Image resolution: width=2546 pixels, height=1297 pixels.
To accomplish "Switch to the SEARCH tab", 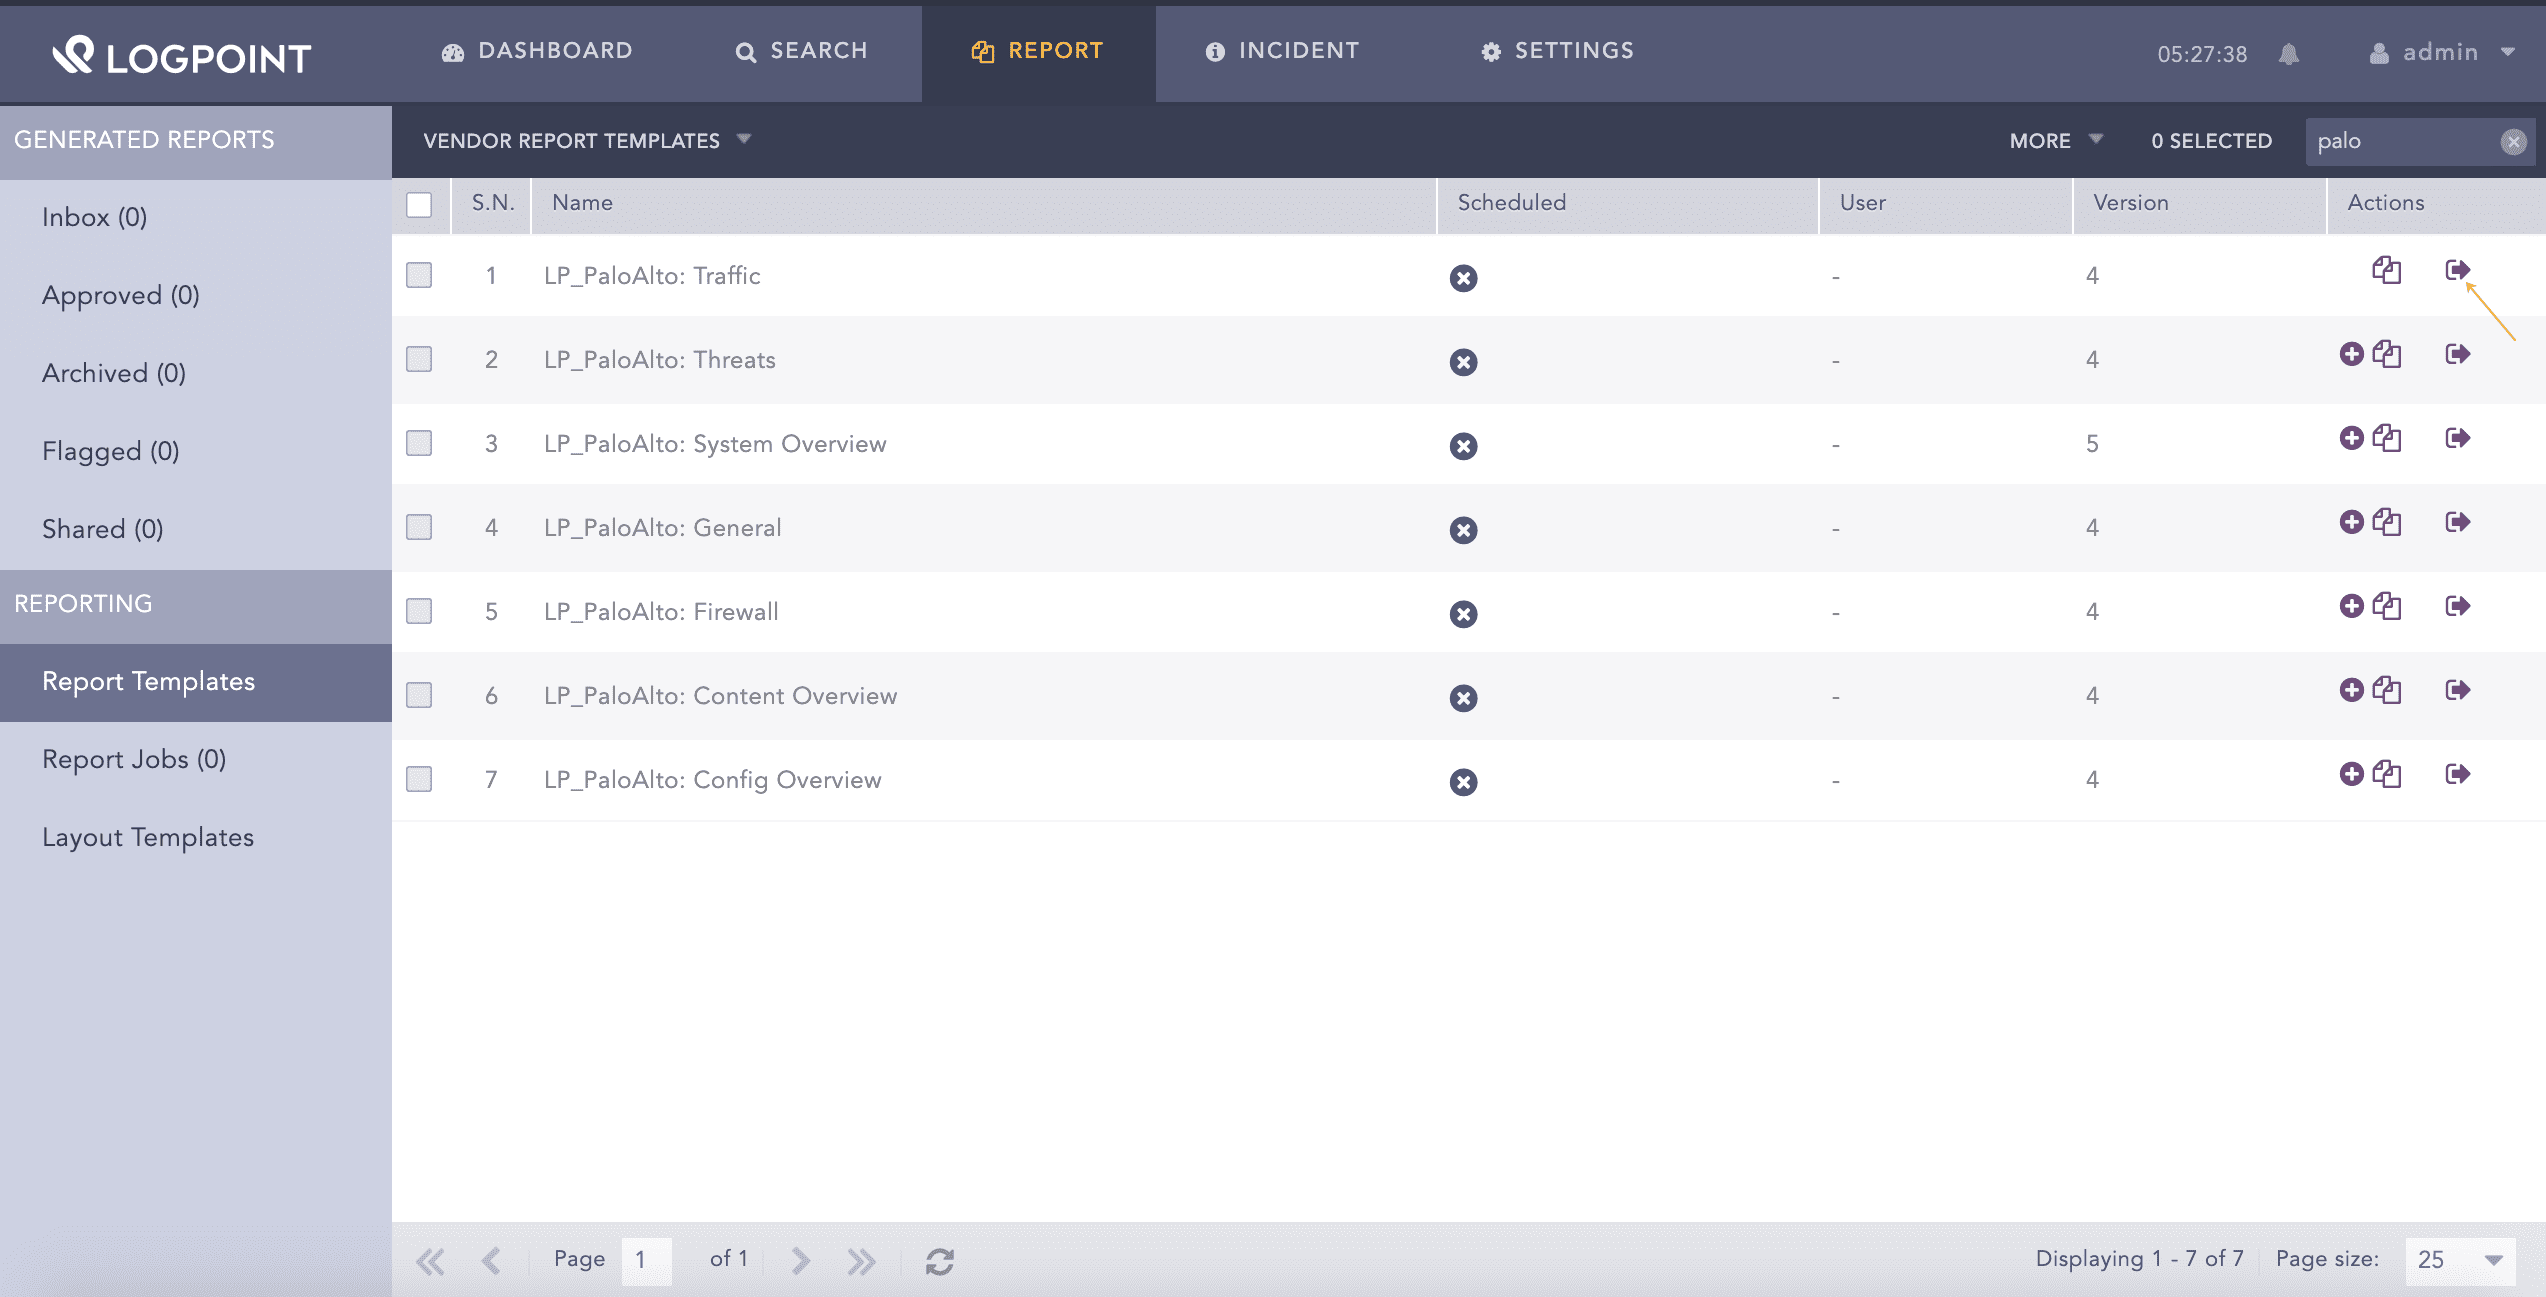I will pyautogui.click(x=803, y=50).
